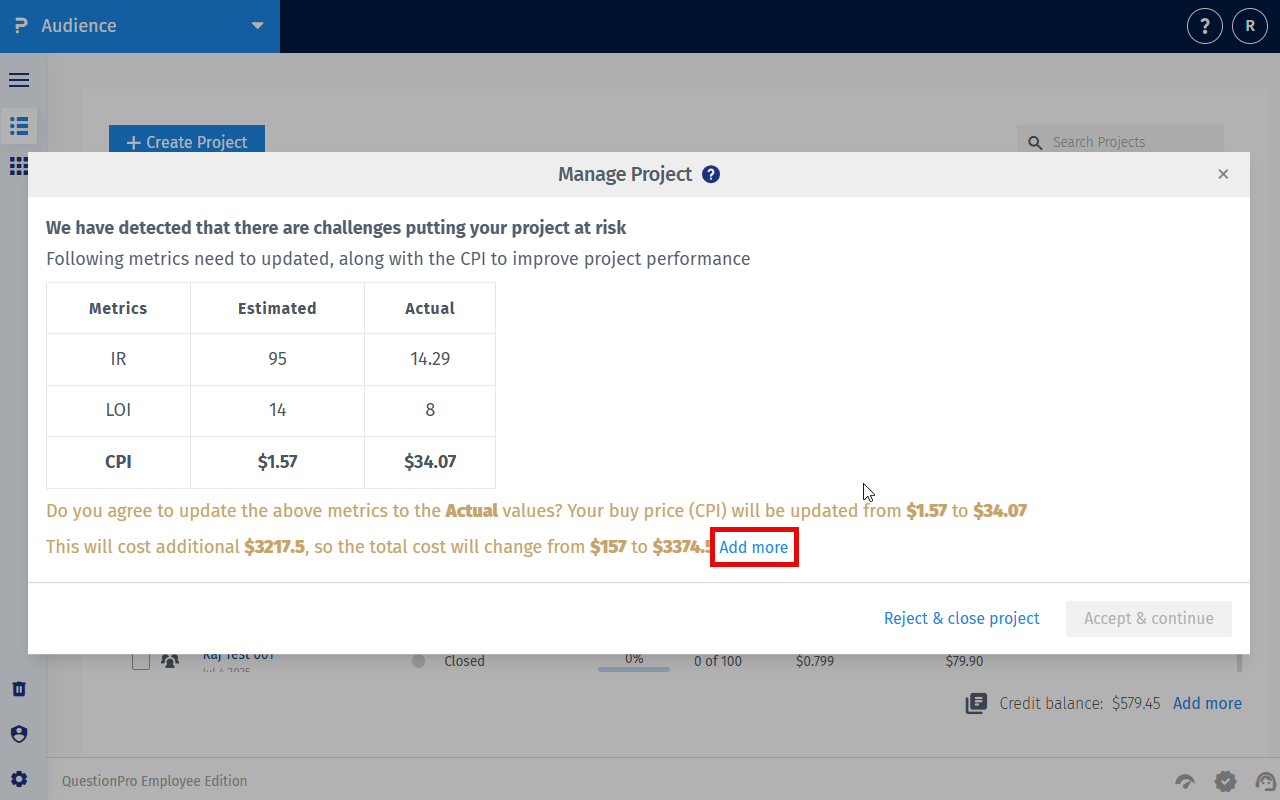Open the hamburger navigation menu

click(x=18, y=80)
